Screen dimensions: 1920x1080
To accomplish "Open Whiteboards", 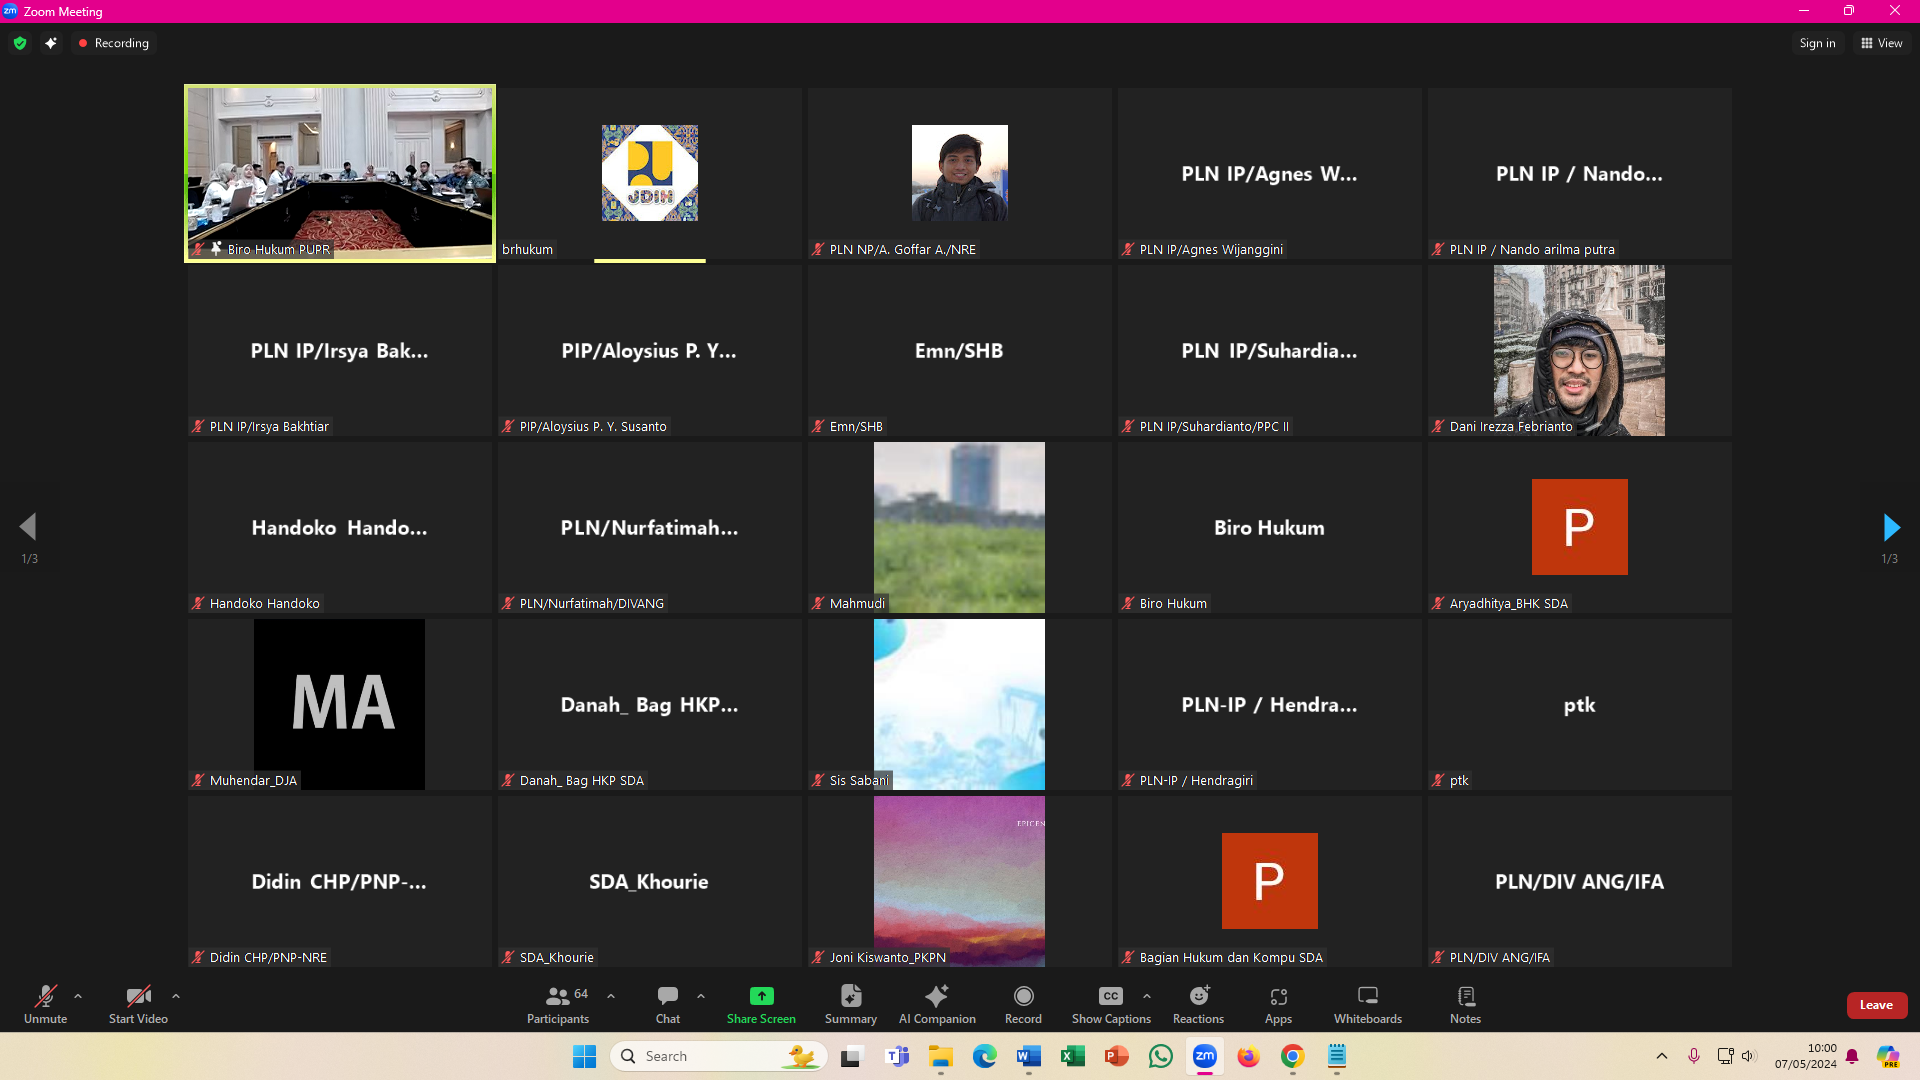I will point(1368,1004).
